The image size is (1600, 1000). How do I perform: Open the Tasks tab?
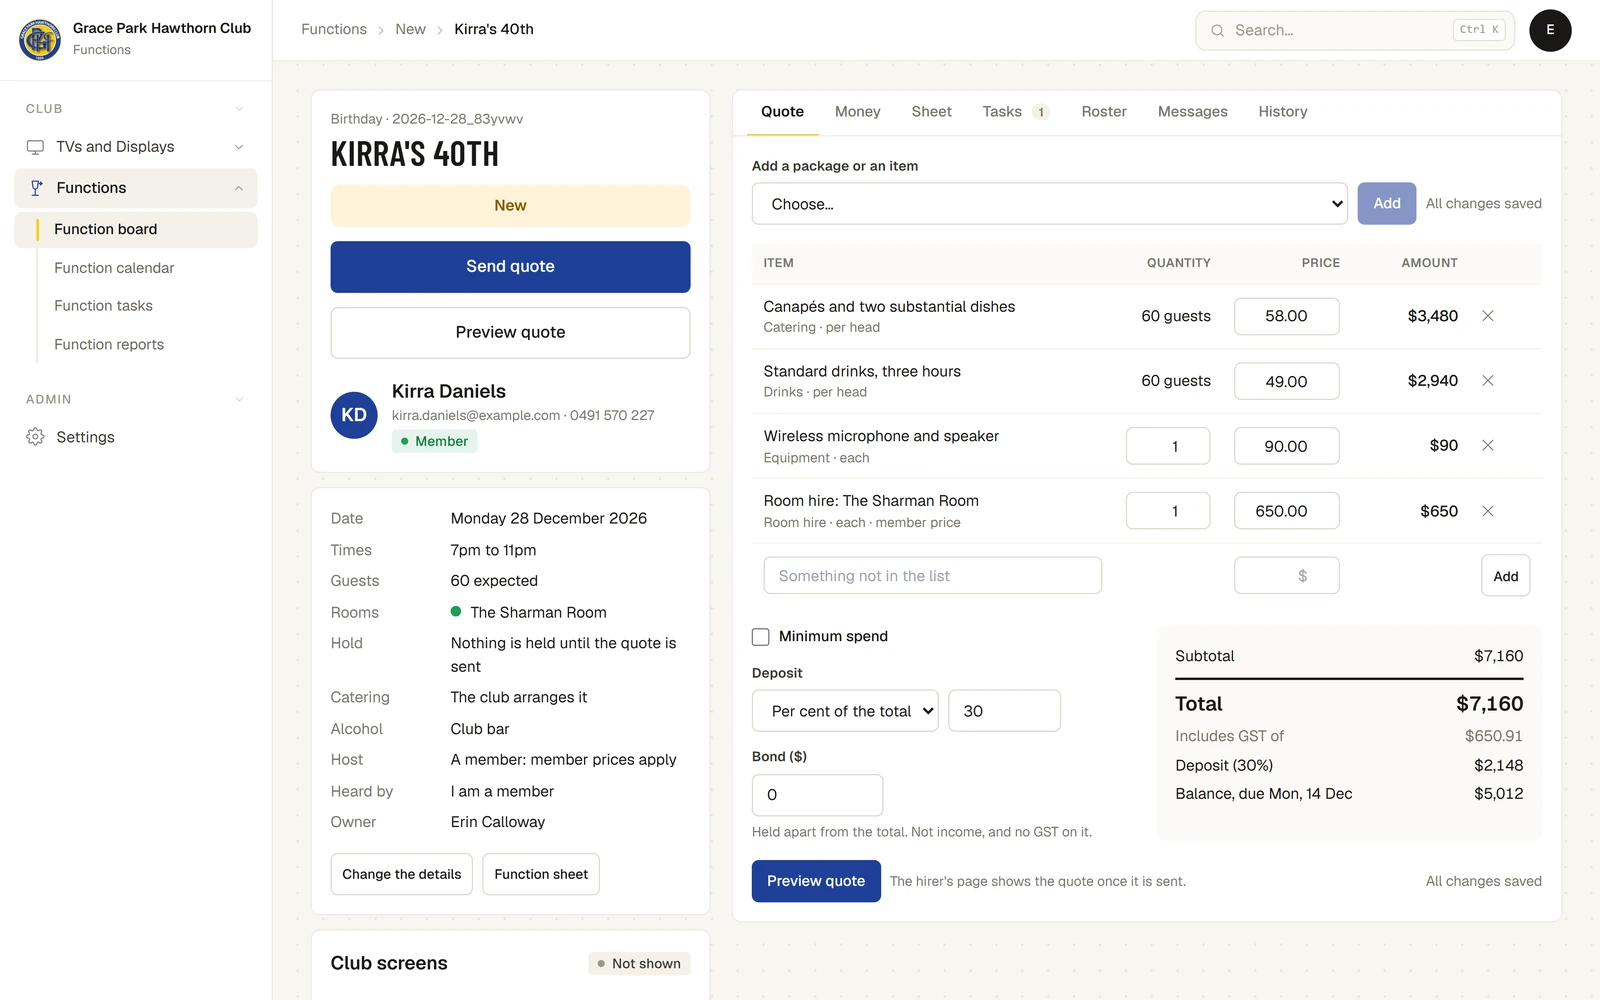tap(1015, 112)
